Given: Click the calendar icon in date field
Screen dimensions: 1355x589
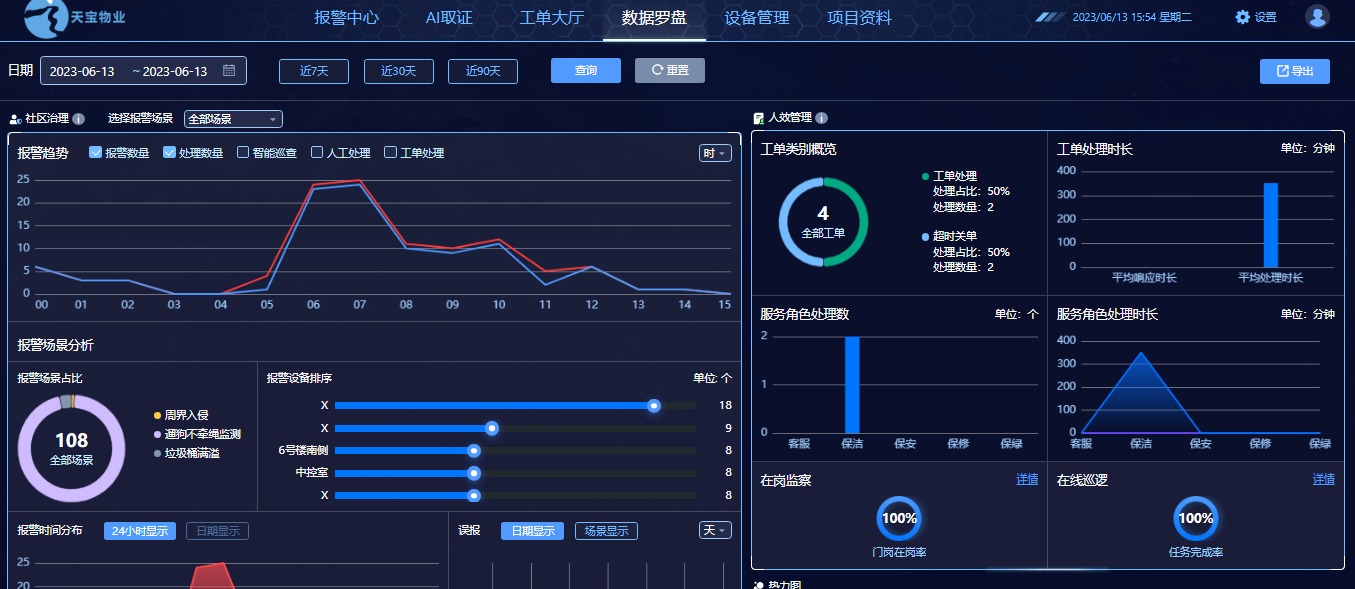Looking at the screenshot, I should coord(229,71).
